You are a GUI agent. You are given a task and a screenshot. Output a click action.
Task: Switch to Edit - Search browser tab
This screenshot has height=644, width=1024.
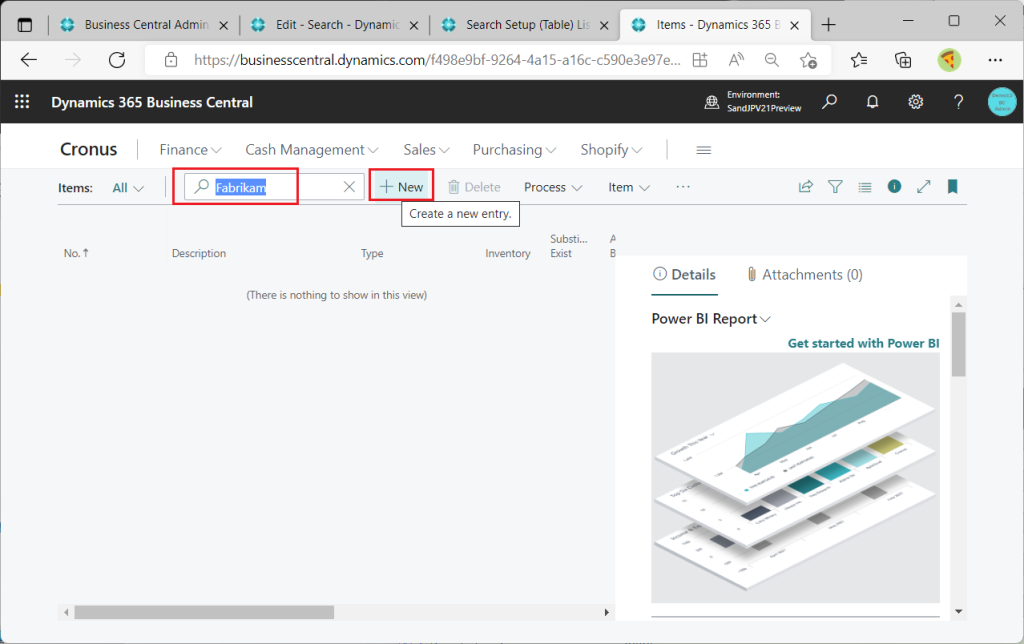click(x=334, y=25)
